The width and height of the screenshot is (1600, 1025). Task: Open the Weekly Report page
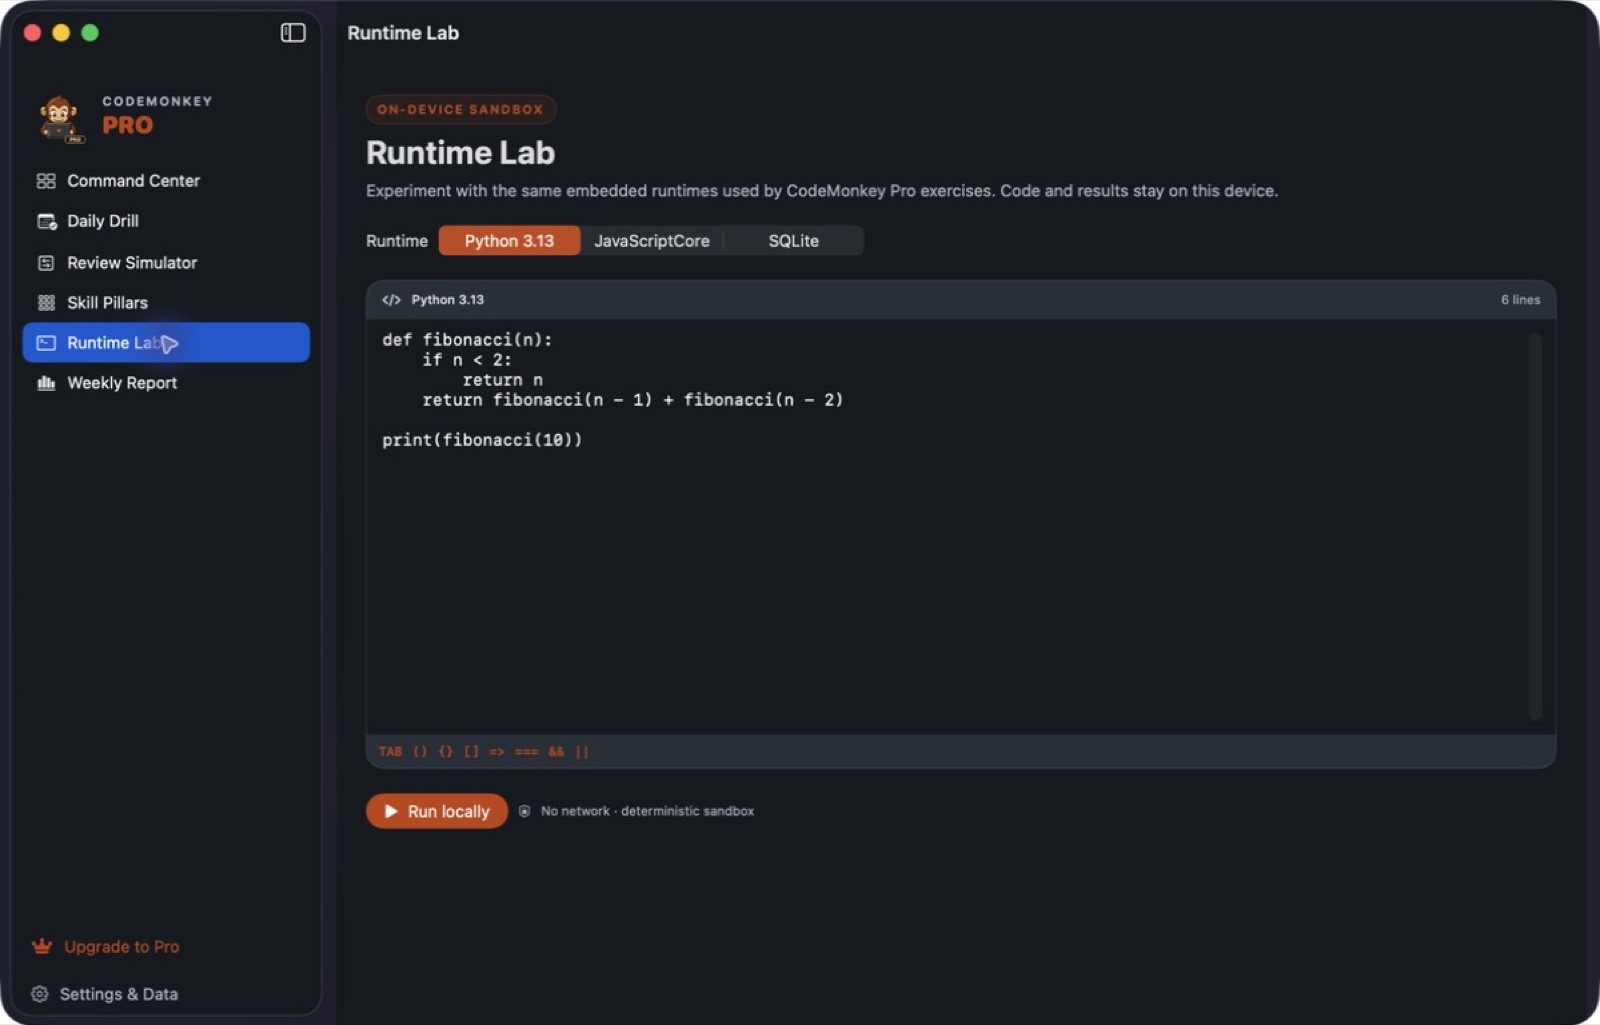(166, 383)
